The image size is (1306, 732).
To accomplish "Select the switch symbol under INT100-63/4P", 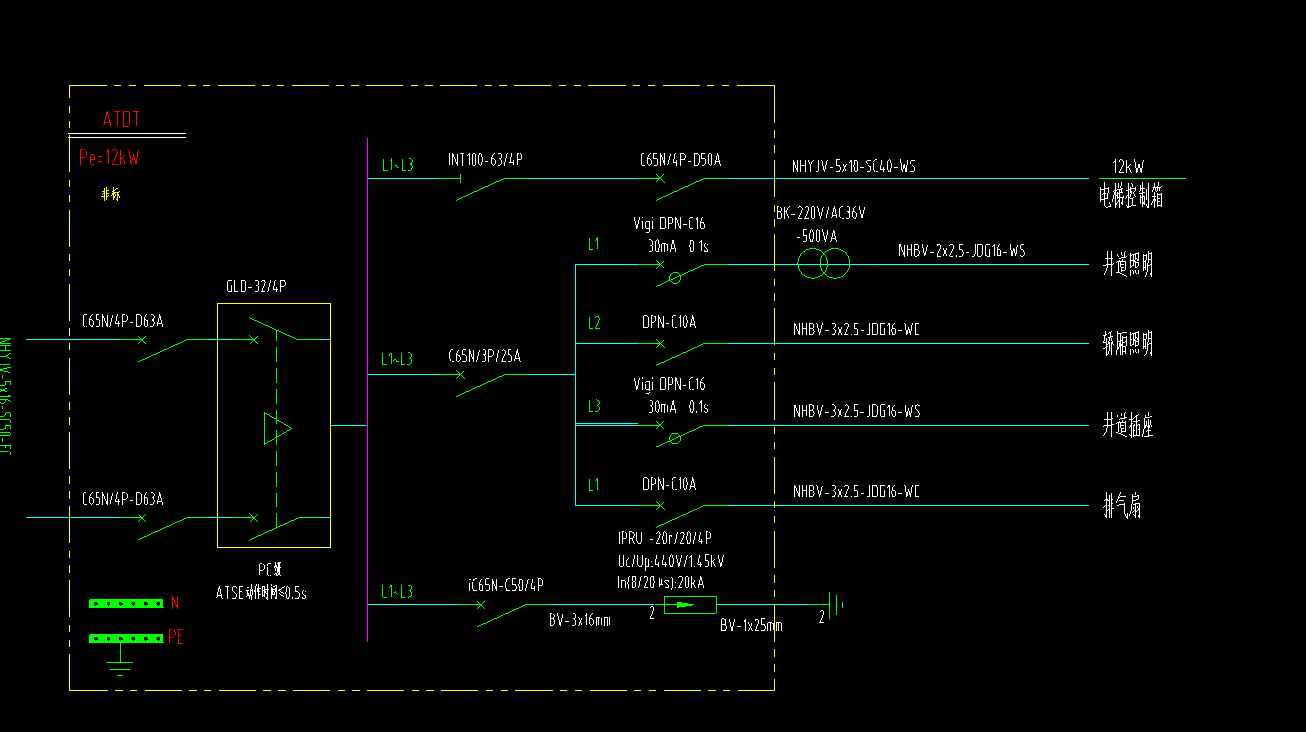I will click(x=480, y=187).
